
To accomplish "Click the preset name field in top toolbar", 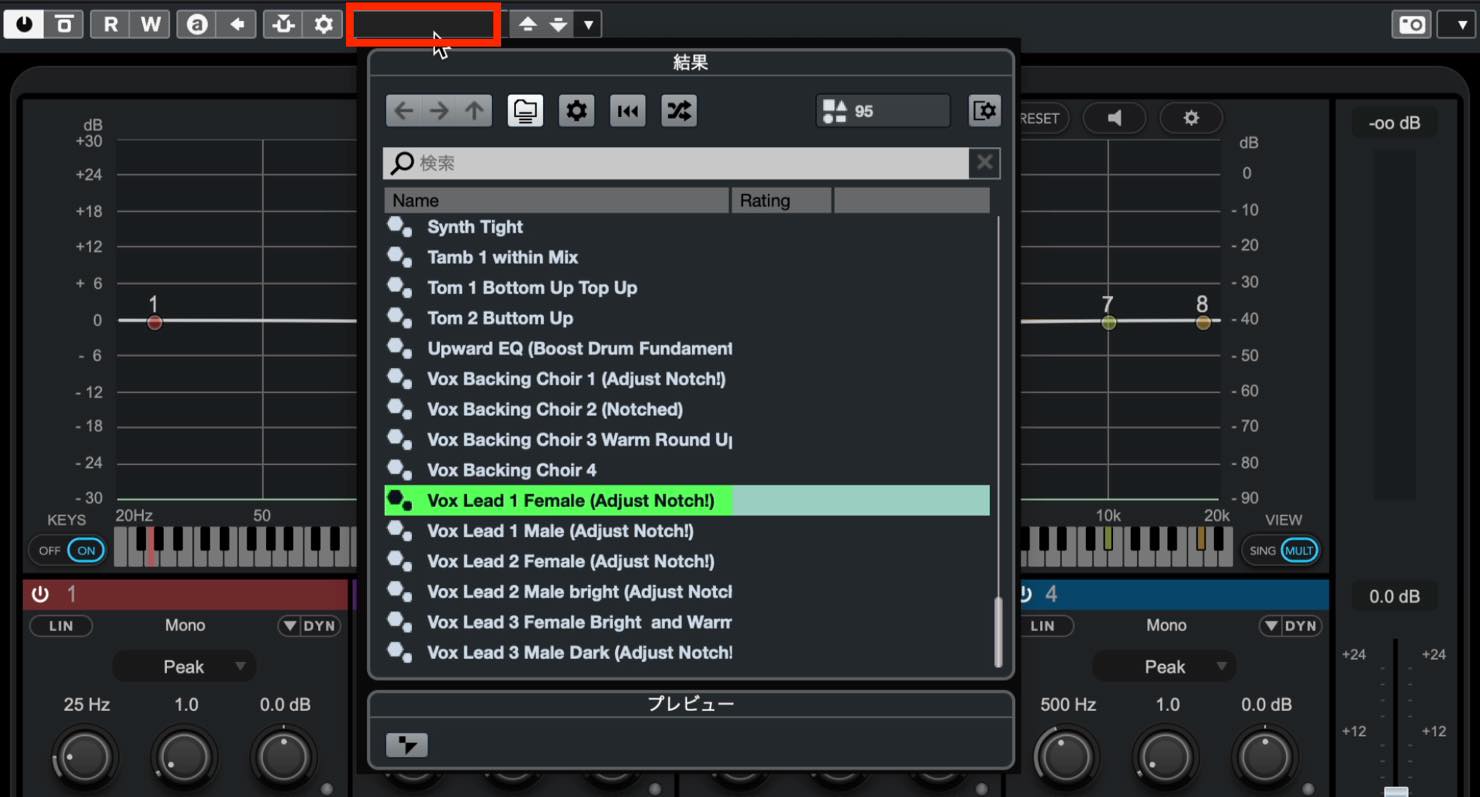I will tap(424, 24).
